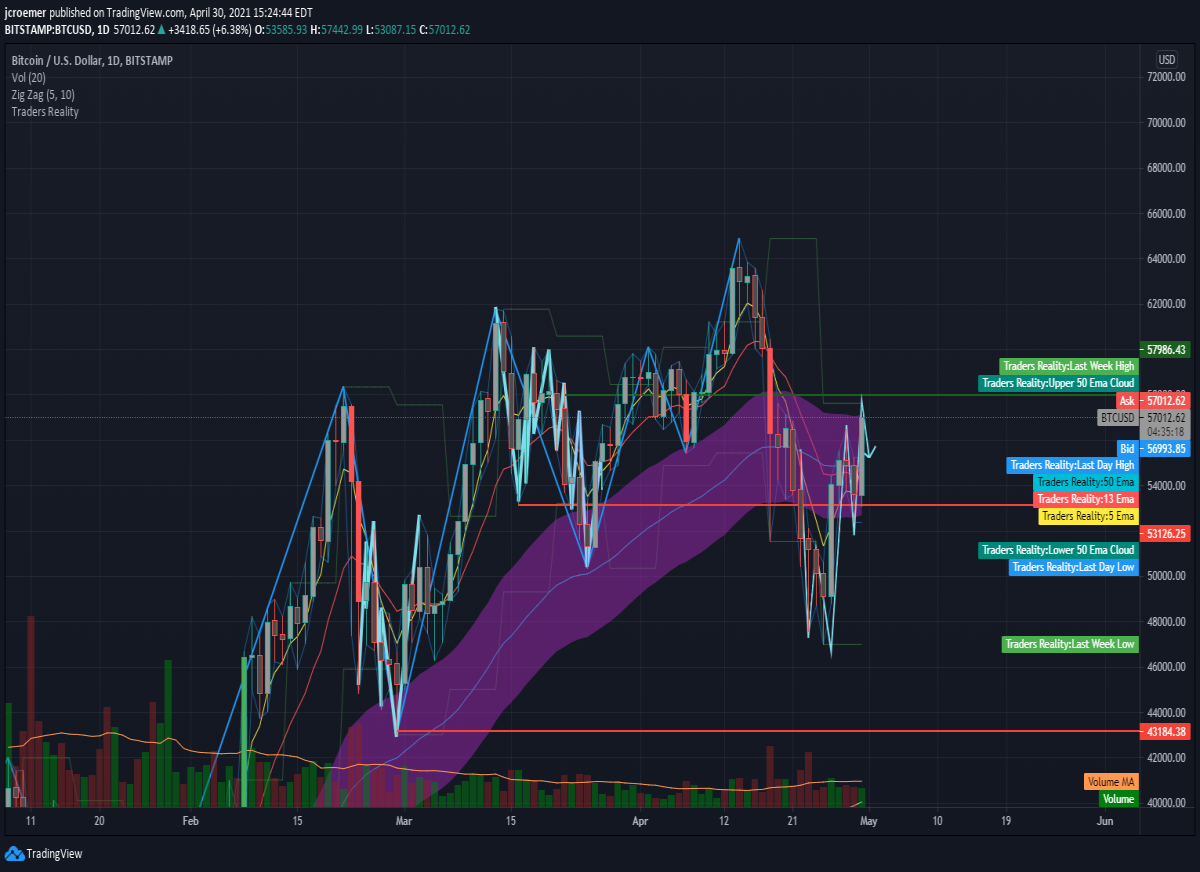Click the 54000.00 price axis label
Image resolution: width=1200 pixels, height=872 pixels.
pos(1167,486)
